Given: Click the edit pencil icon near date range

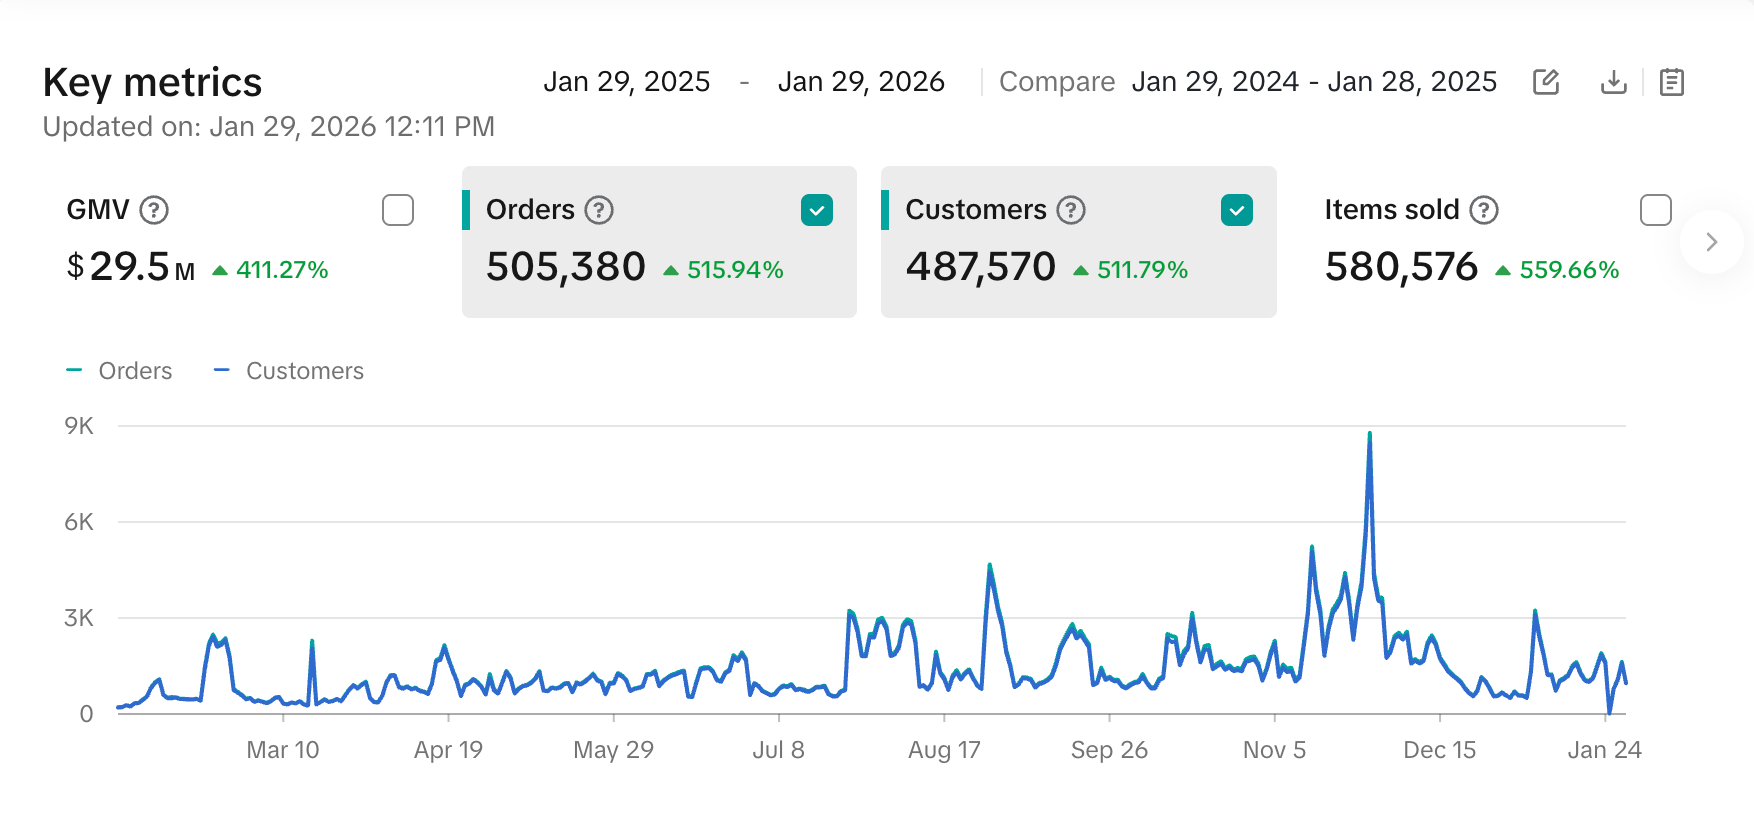Looking at the screenshot, I should (1546, 82).
